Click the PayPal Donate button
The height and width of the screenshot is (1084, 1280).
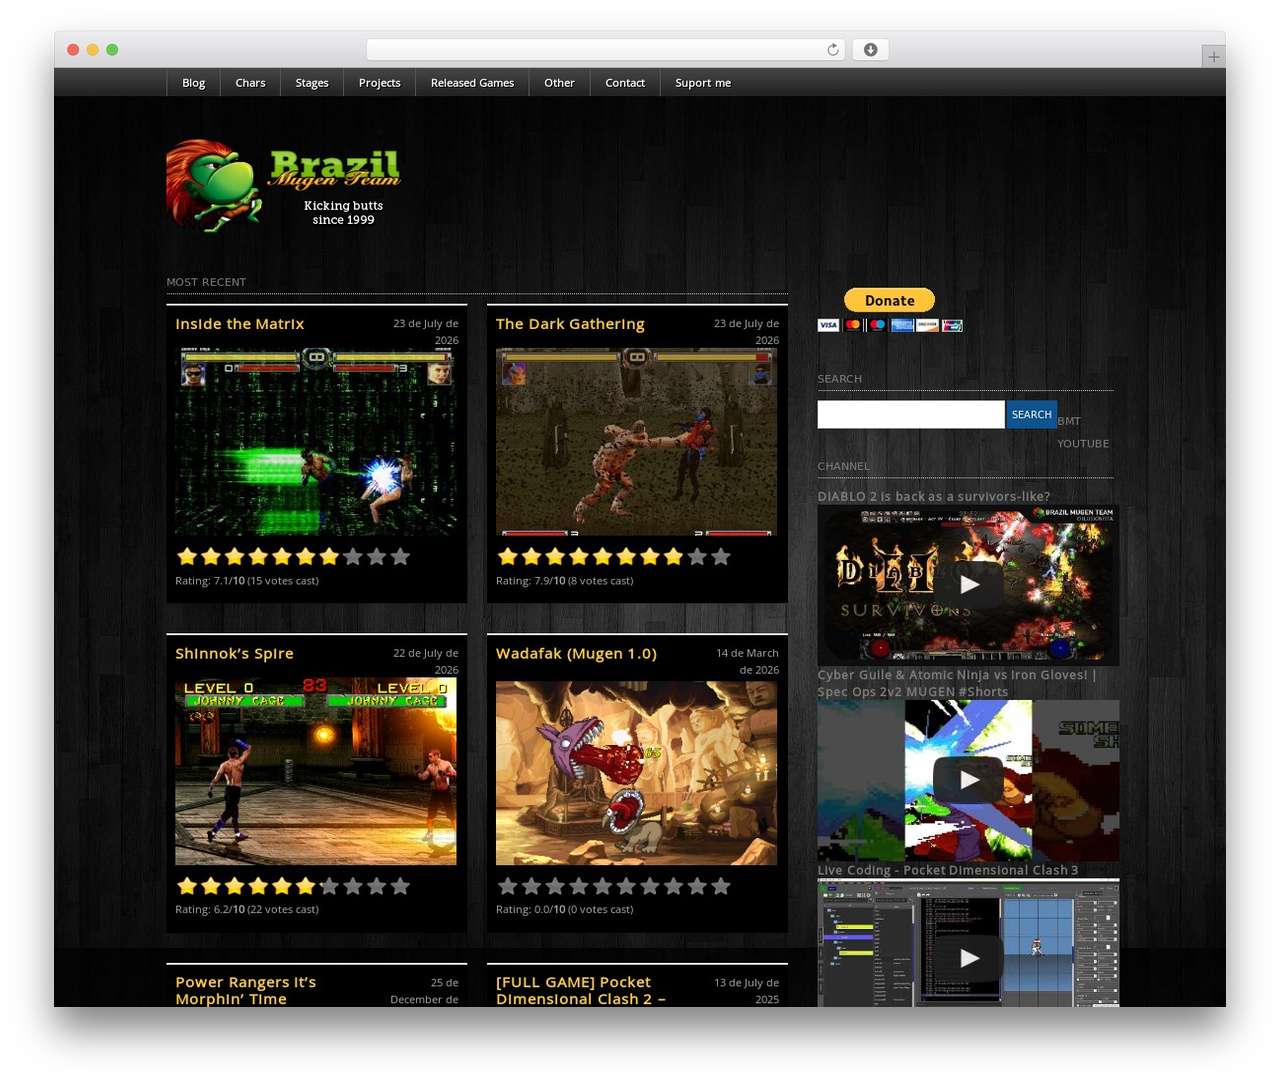[x=889, y=300]
